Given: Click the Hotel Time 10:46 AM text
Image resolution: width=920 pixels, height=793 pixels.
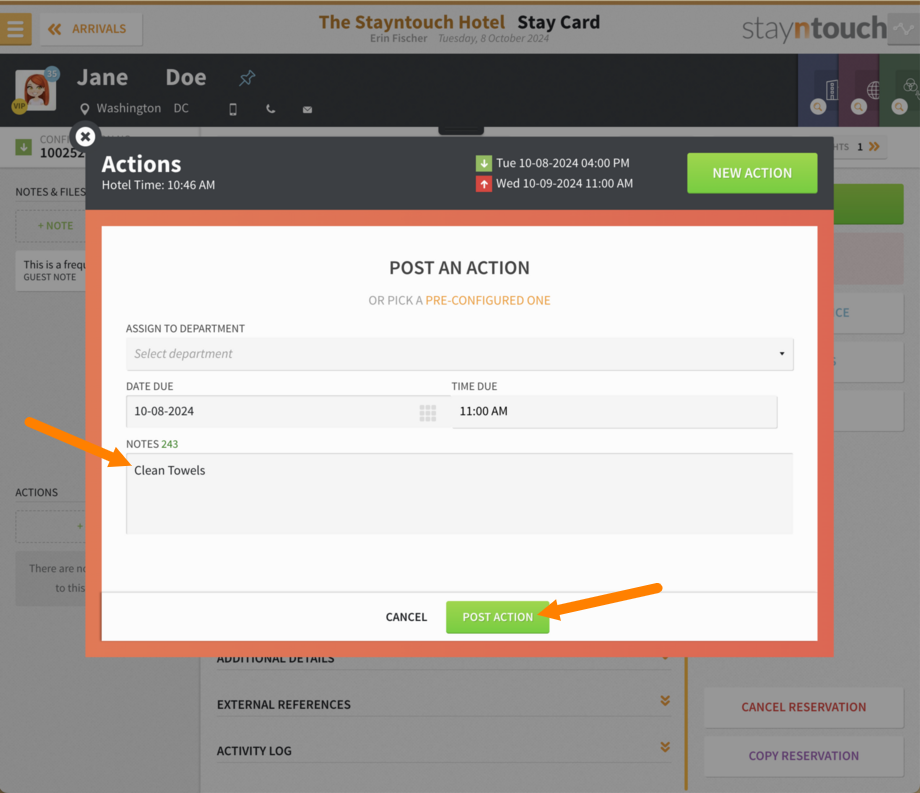Looking at the screenshot, I should [x=158, y=185].
